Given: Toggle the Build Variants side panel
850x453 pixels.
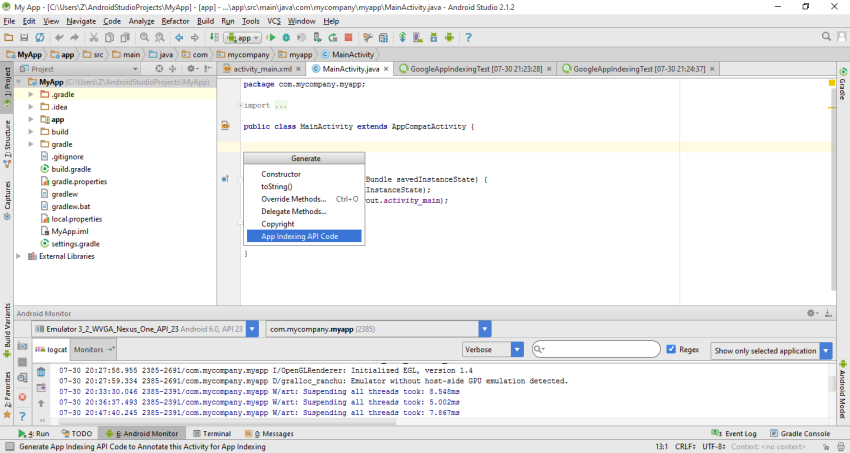Looking at the screenshot, I should 7,330.
